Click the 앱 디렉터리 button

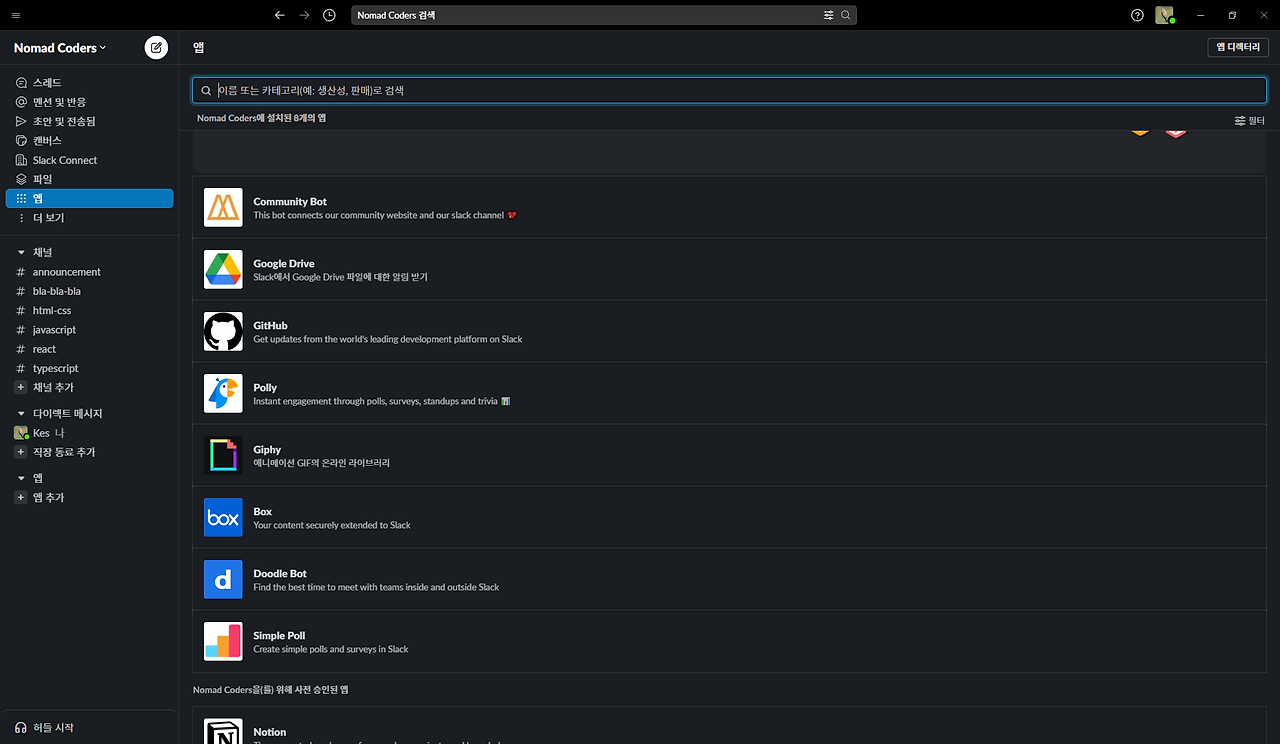(1238, 47)
